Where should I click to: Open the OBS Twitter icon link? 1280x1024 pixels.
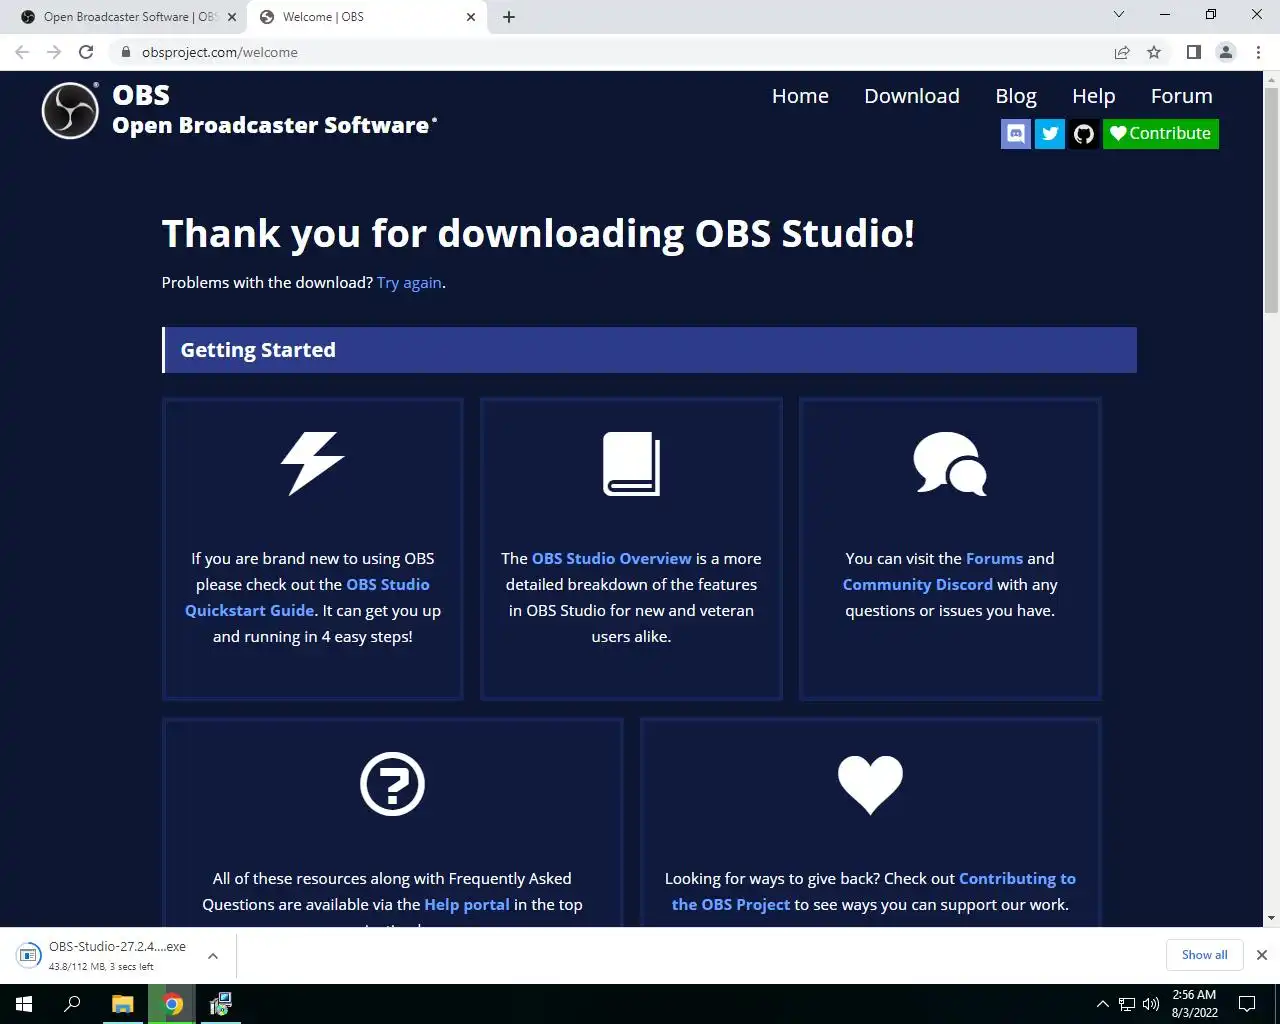pos(1050,134)
